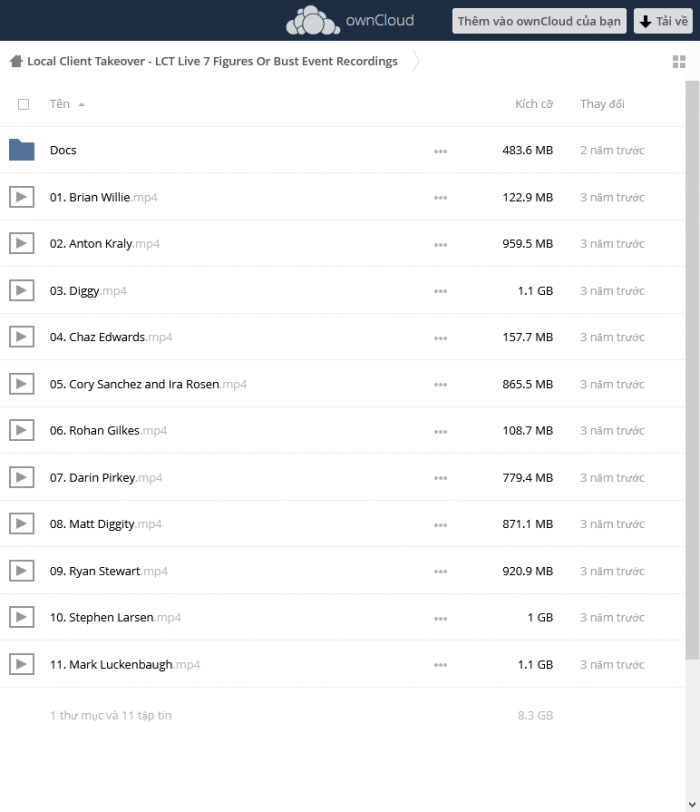Click the ownCloud logo
This screenshot has height=812, width=700.
pyautogui.click(x=350, y=20)
